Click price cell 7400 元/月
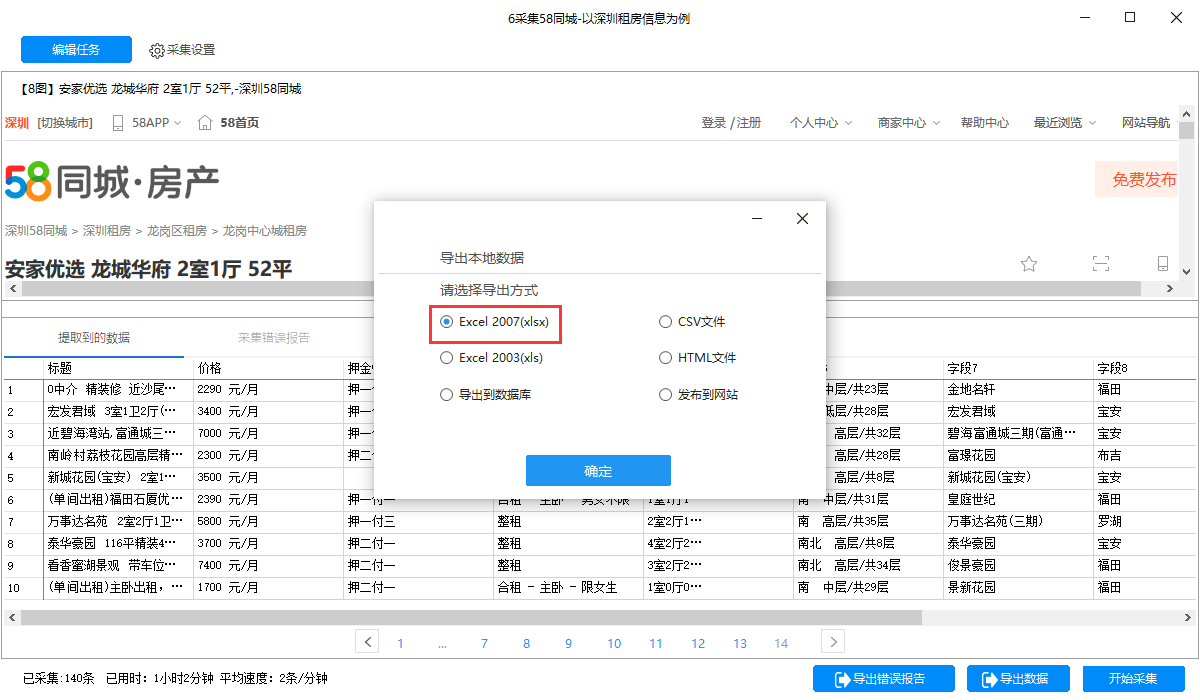1200x700 pixels. [268, 565]
